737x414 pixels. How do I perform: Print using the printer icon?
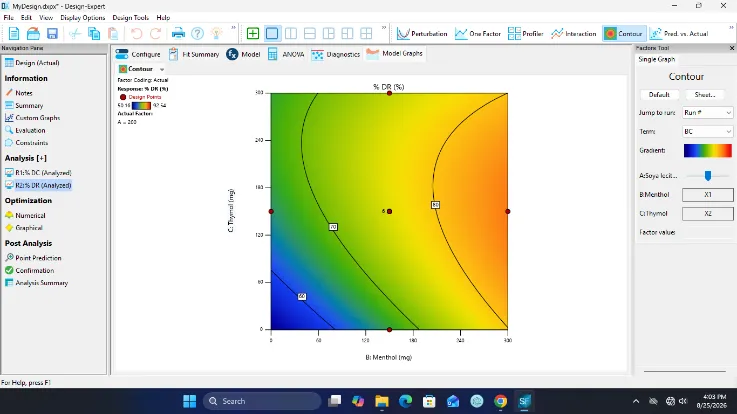[x=178, y=33]
